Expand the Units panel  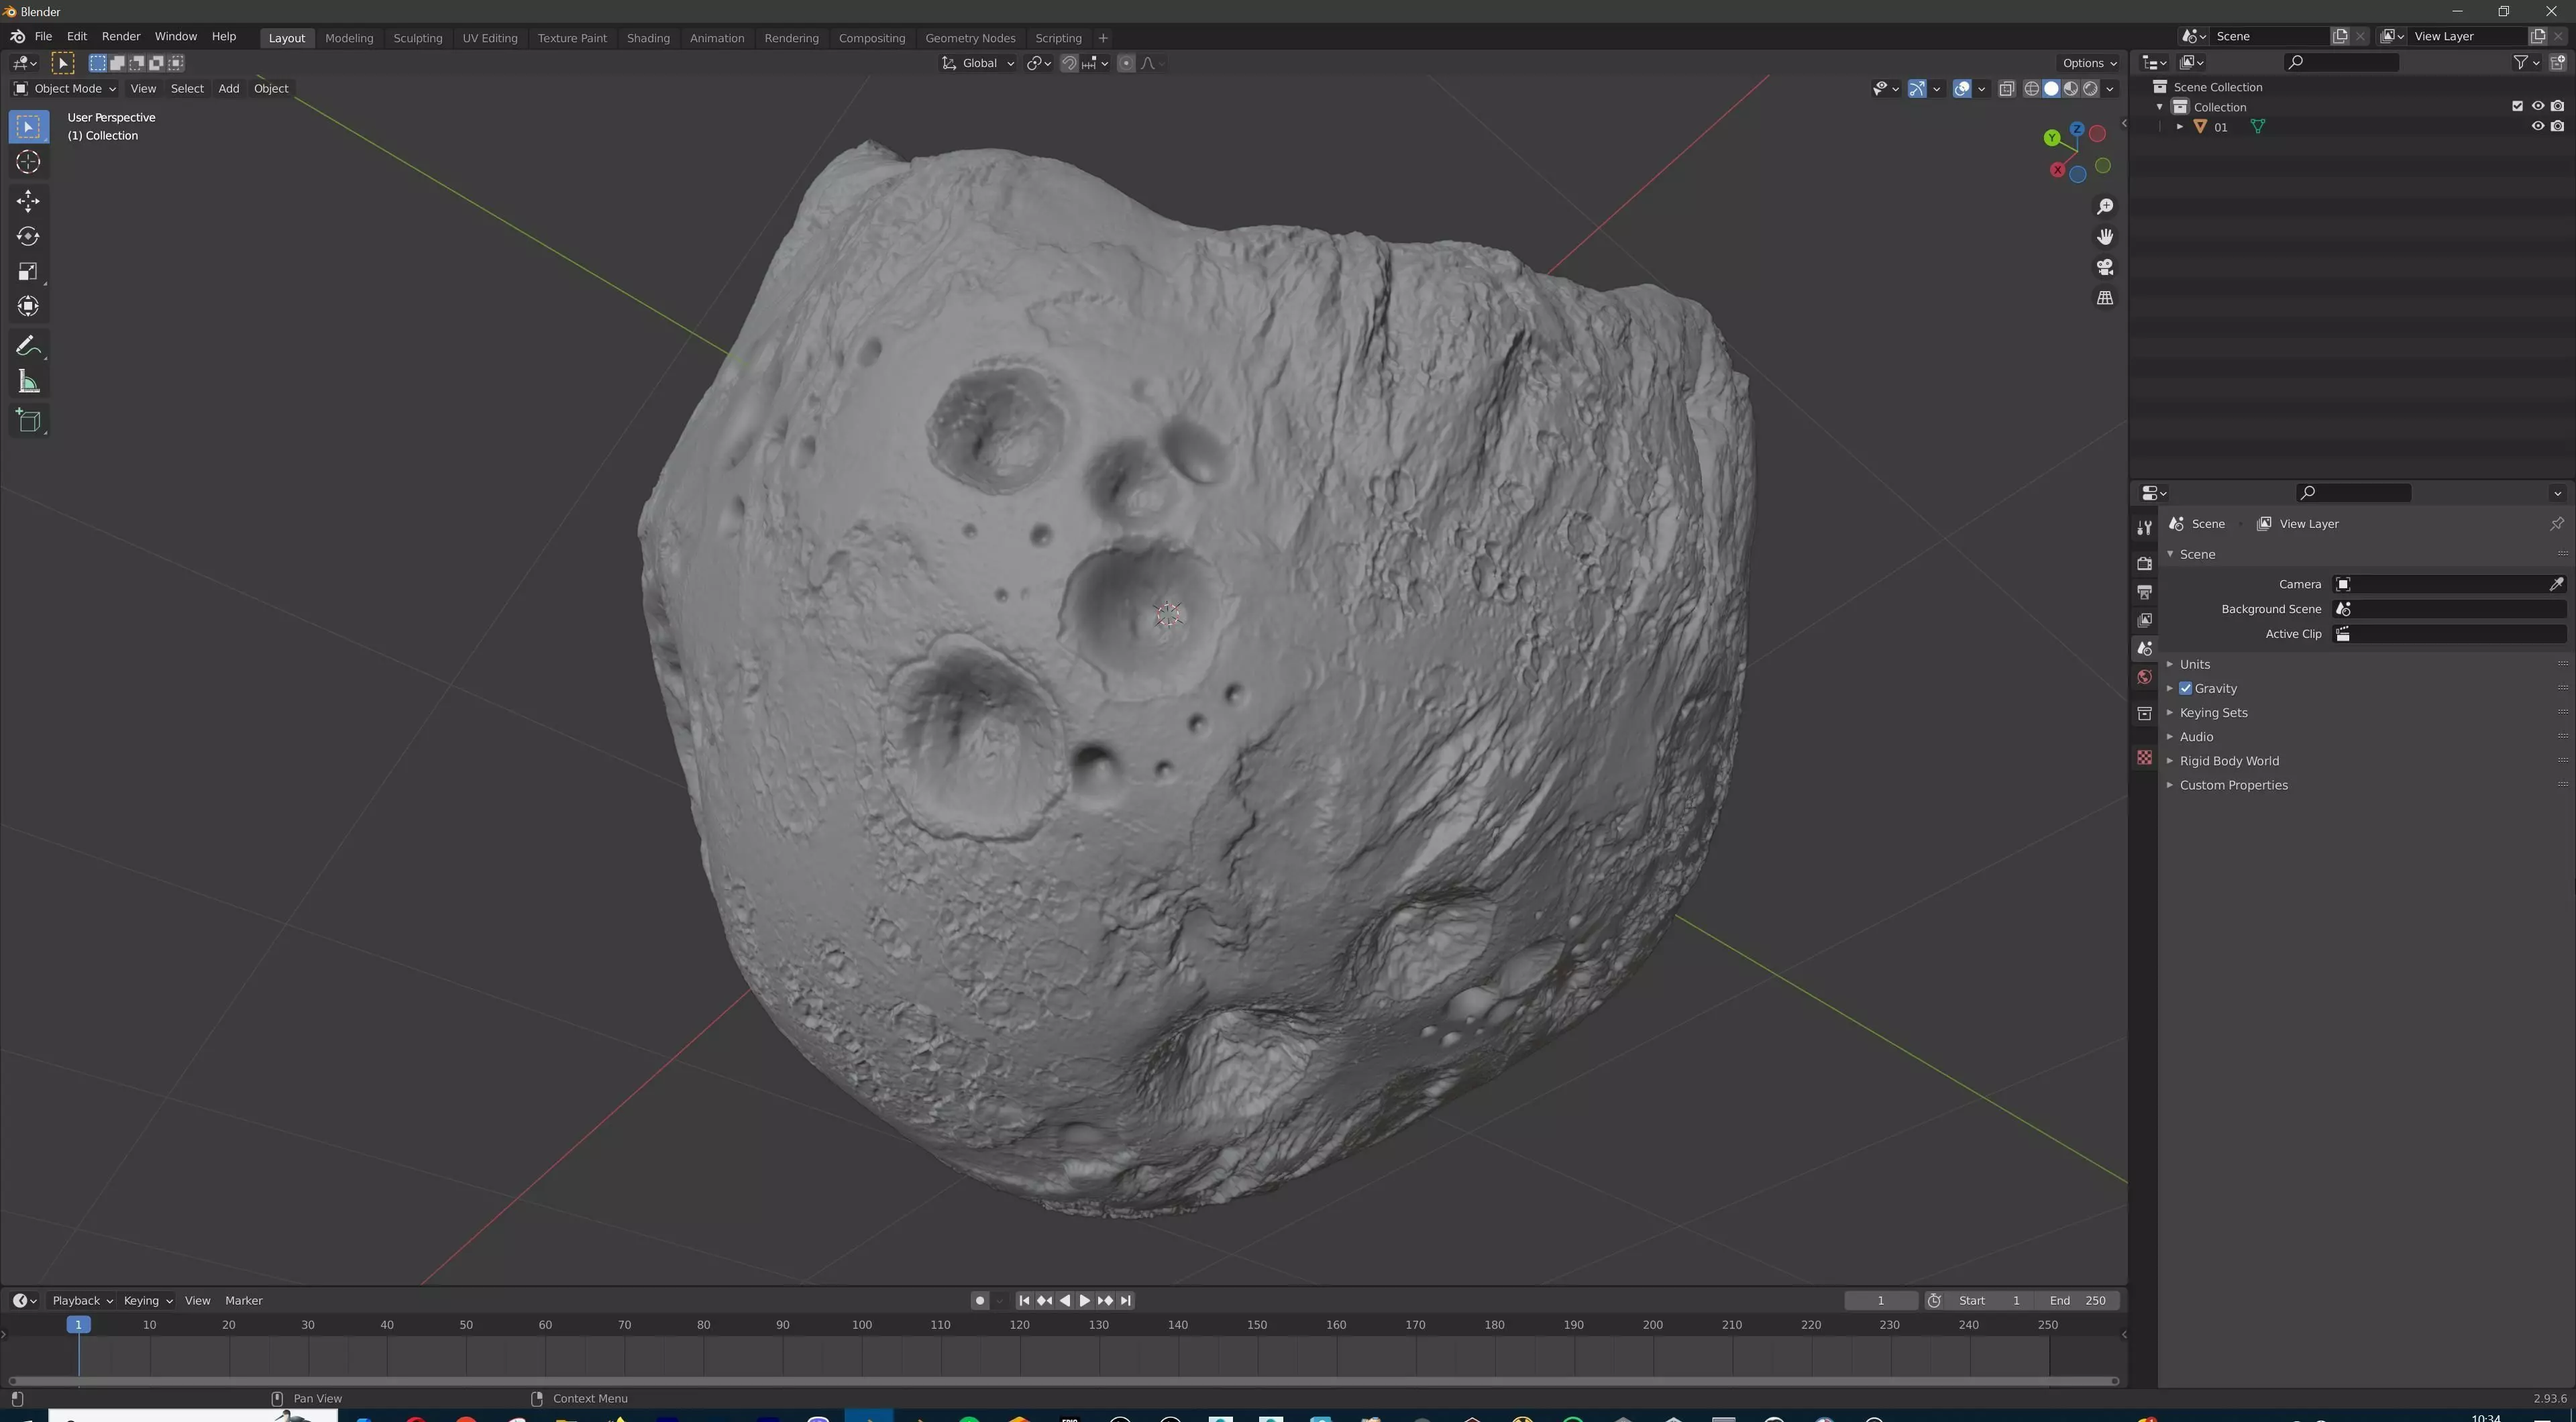[x=2194, y=664]
